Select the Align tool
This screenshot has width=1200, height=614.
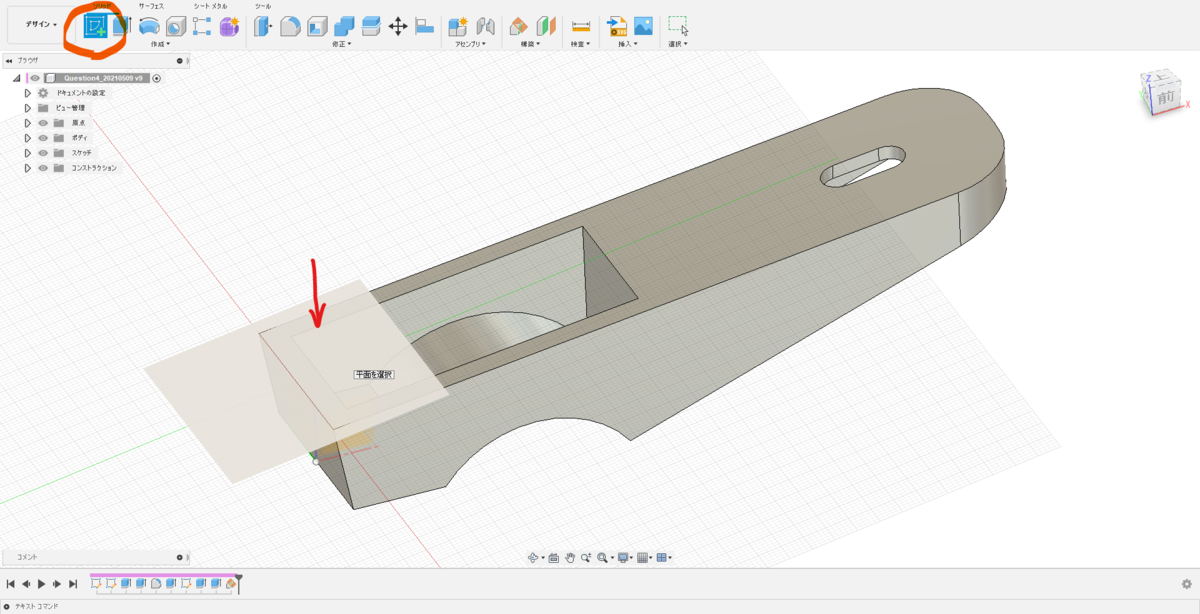click(x=424, y=26)
